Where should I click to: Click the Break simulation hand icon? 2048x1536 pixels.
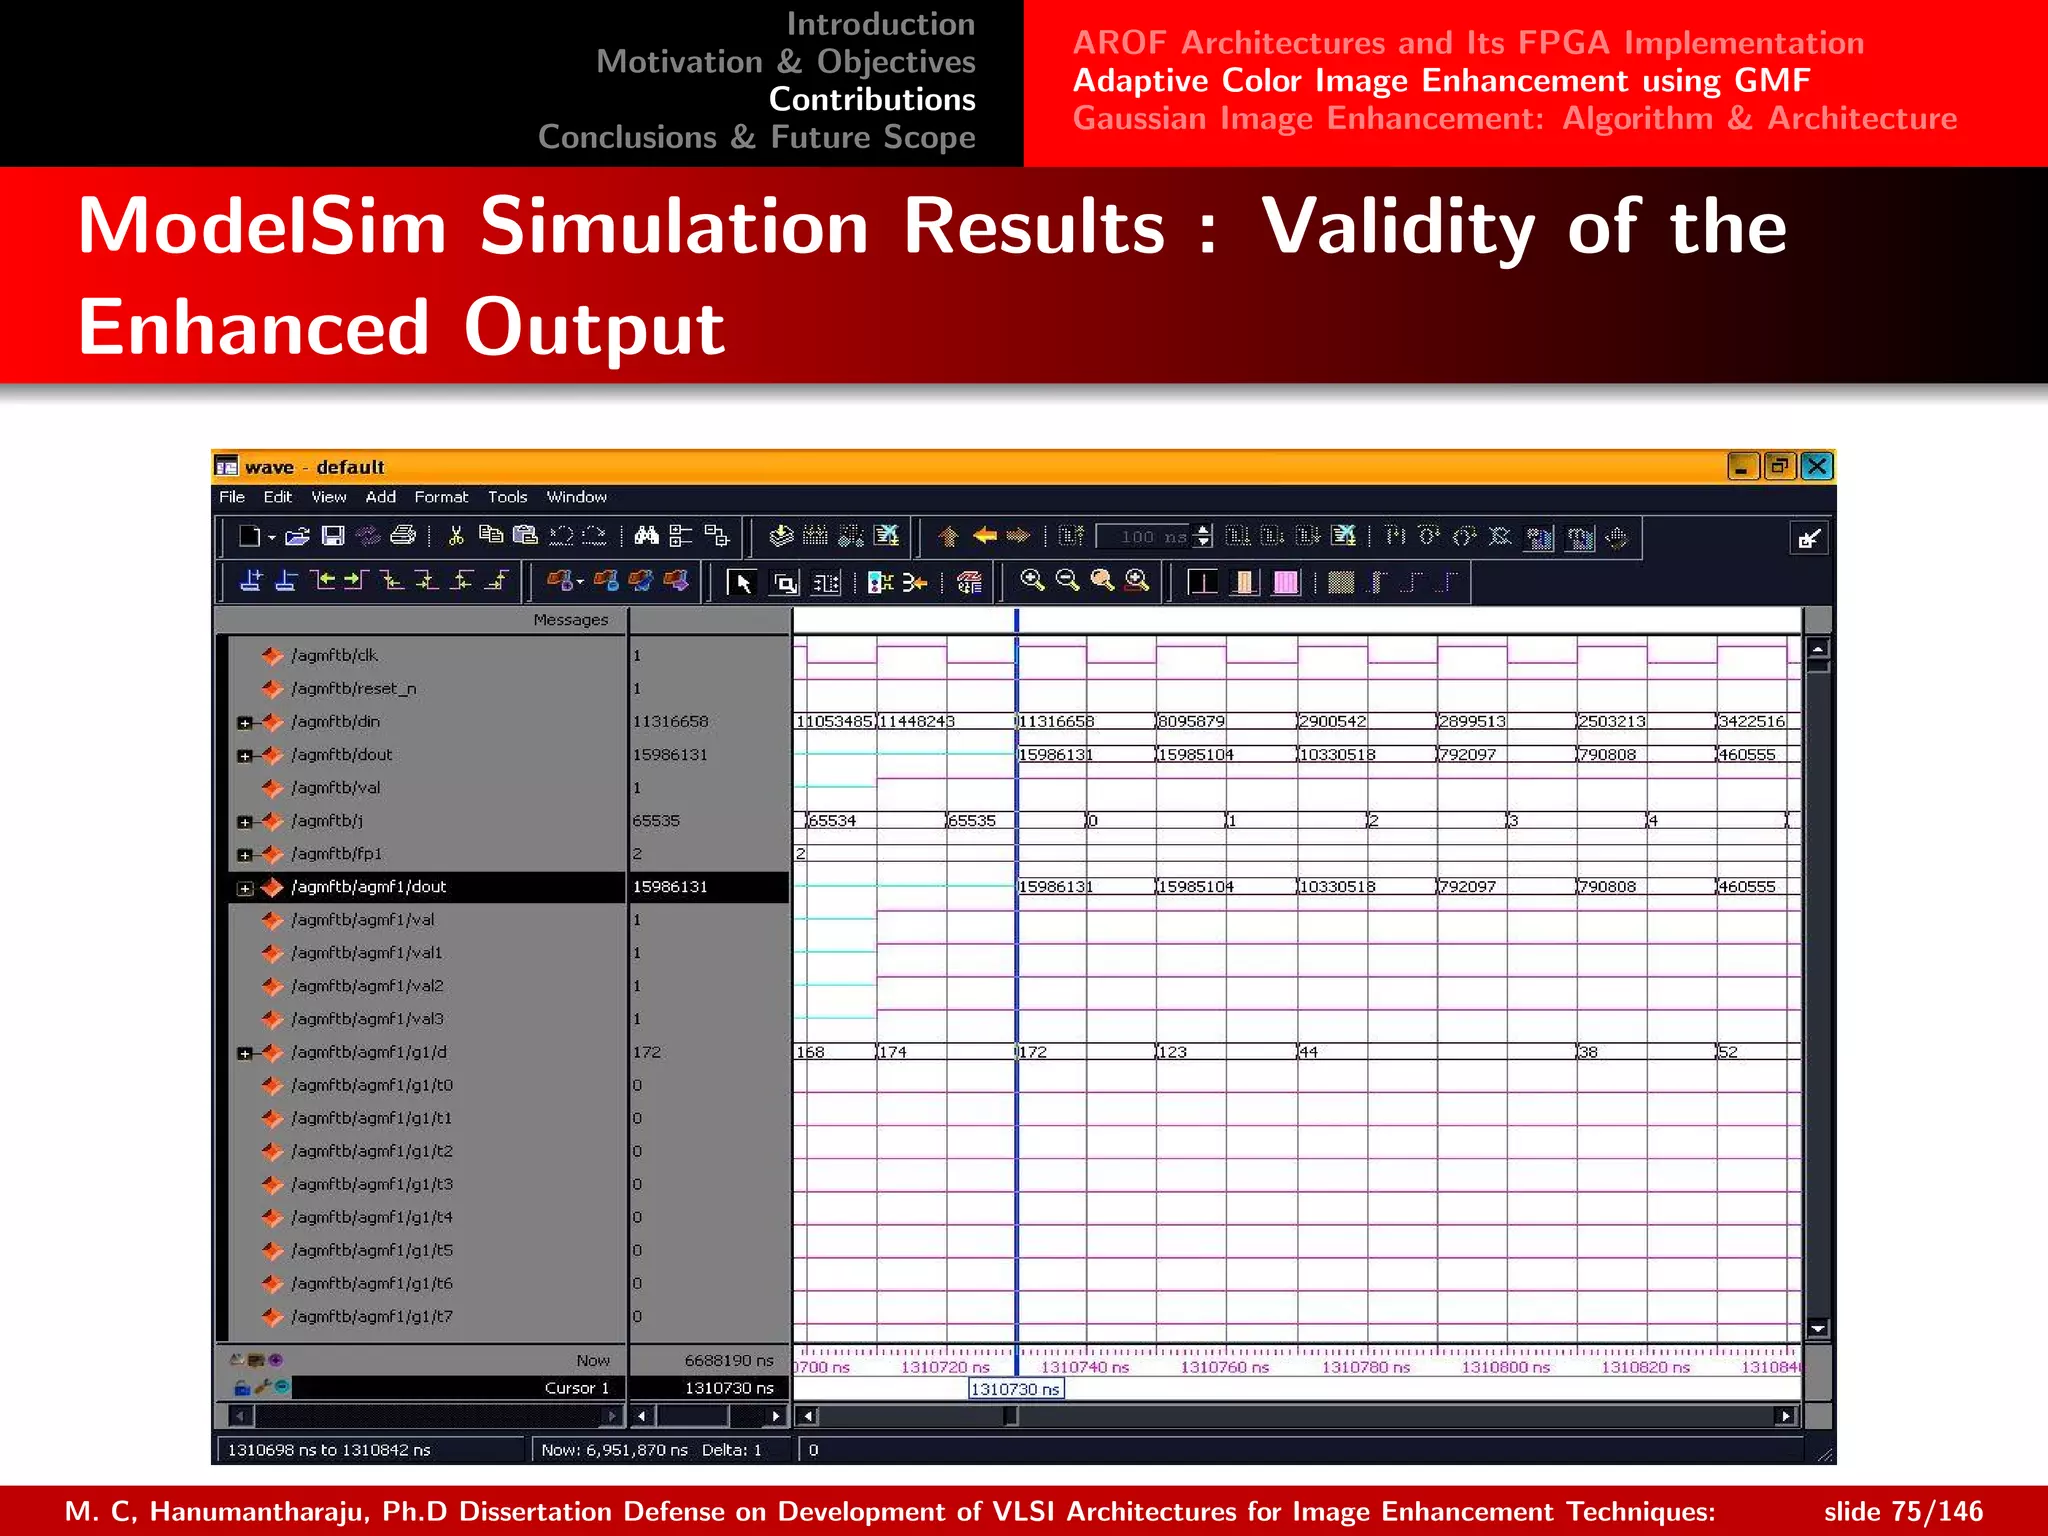[x=1617, y=538]
